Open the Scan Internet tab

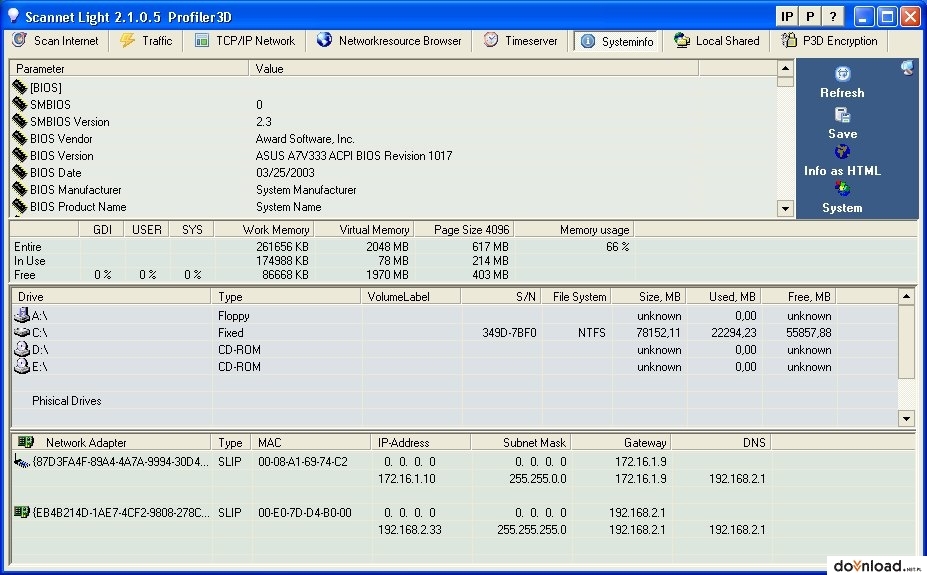point(56,41)
